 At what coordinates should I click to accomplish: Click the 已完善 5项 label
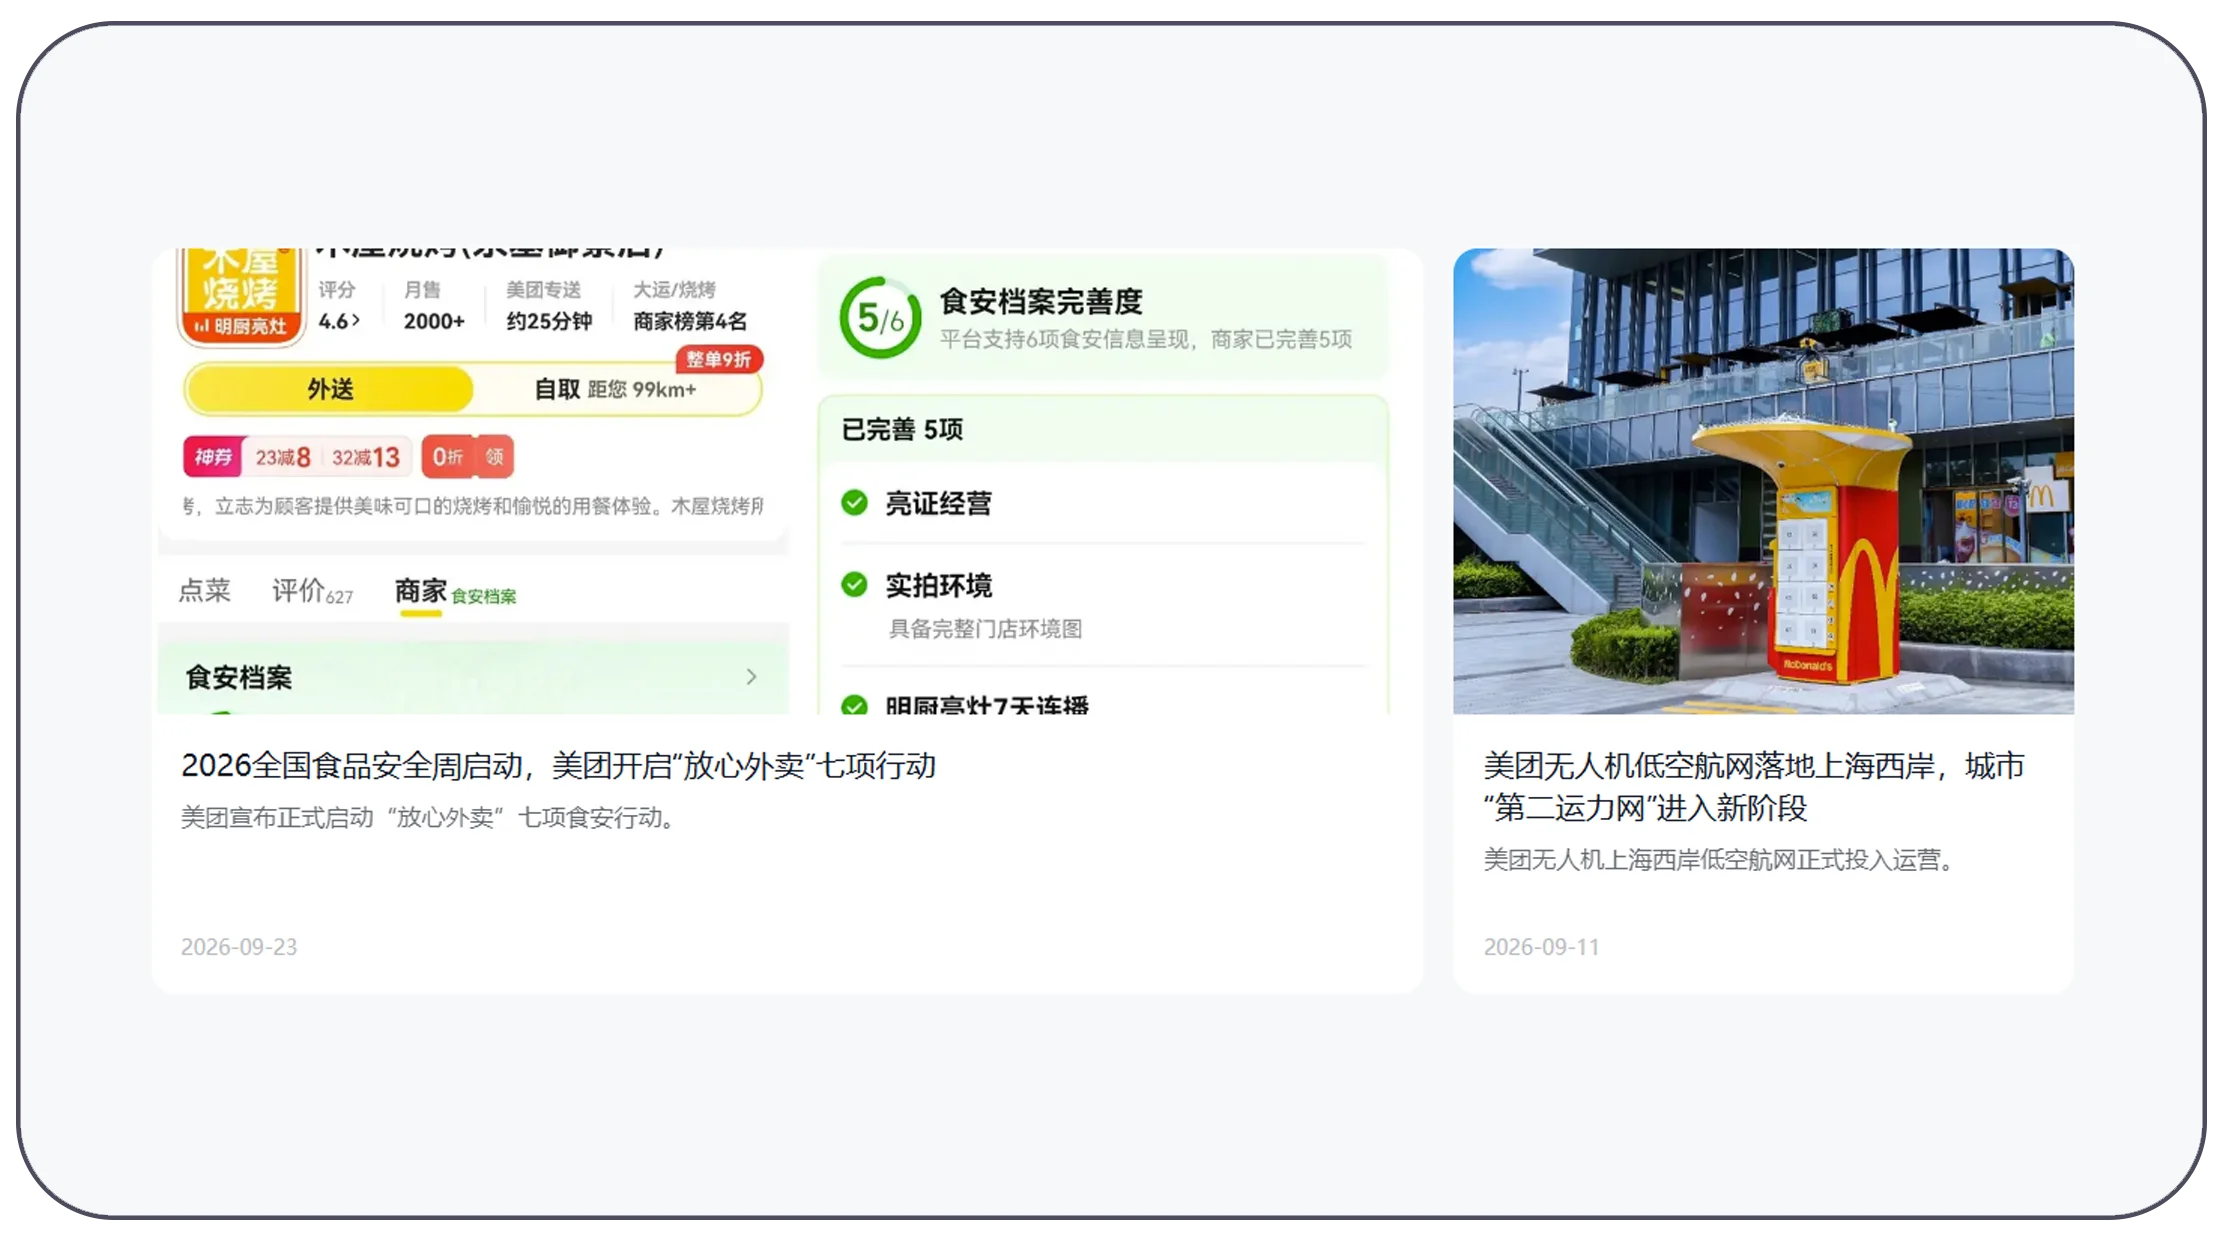[902, 429]
